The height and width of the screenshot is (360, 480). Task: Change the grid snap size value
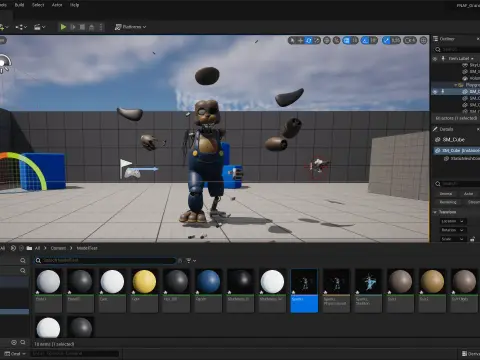[355, 40]
